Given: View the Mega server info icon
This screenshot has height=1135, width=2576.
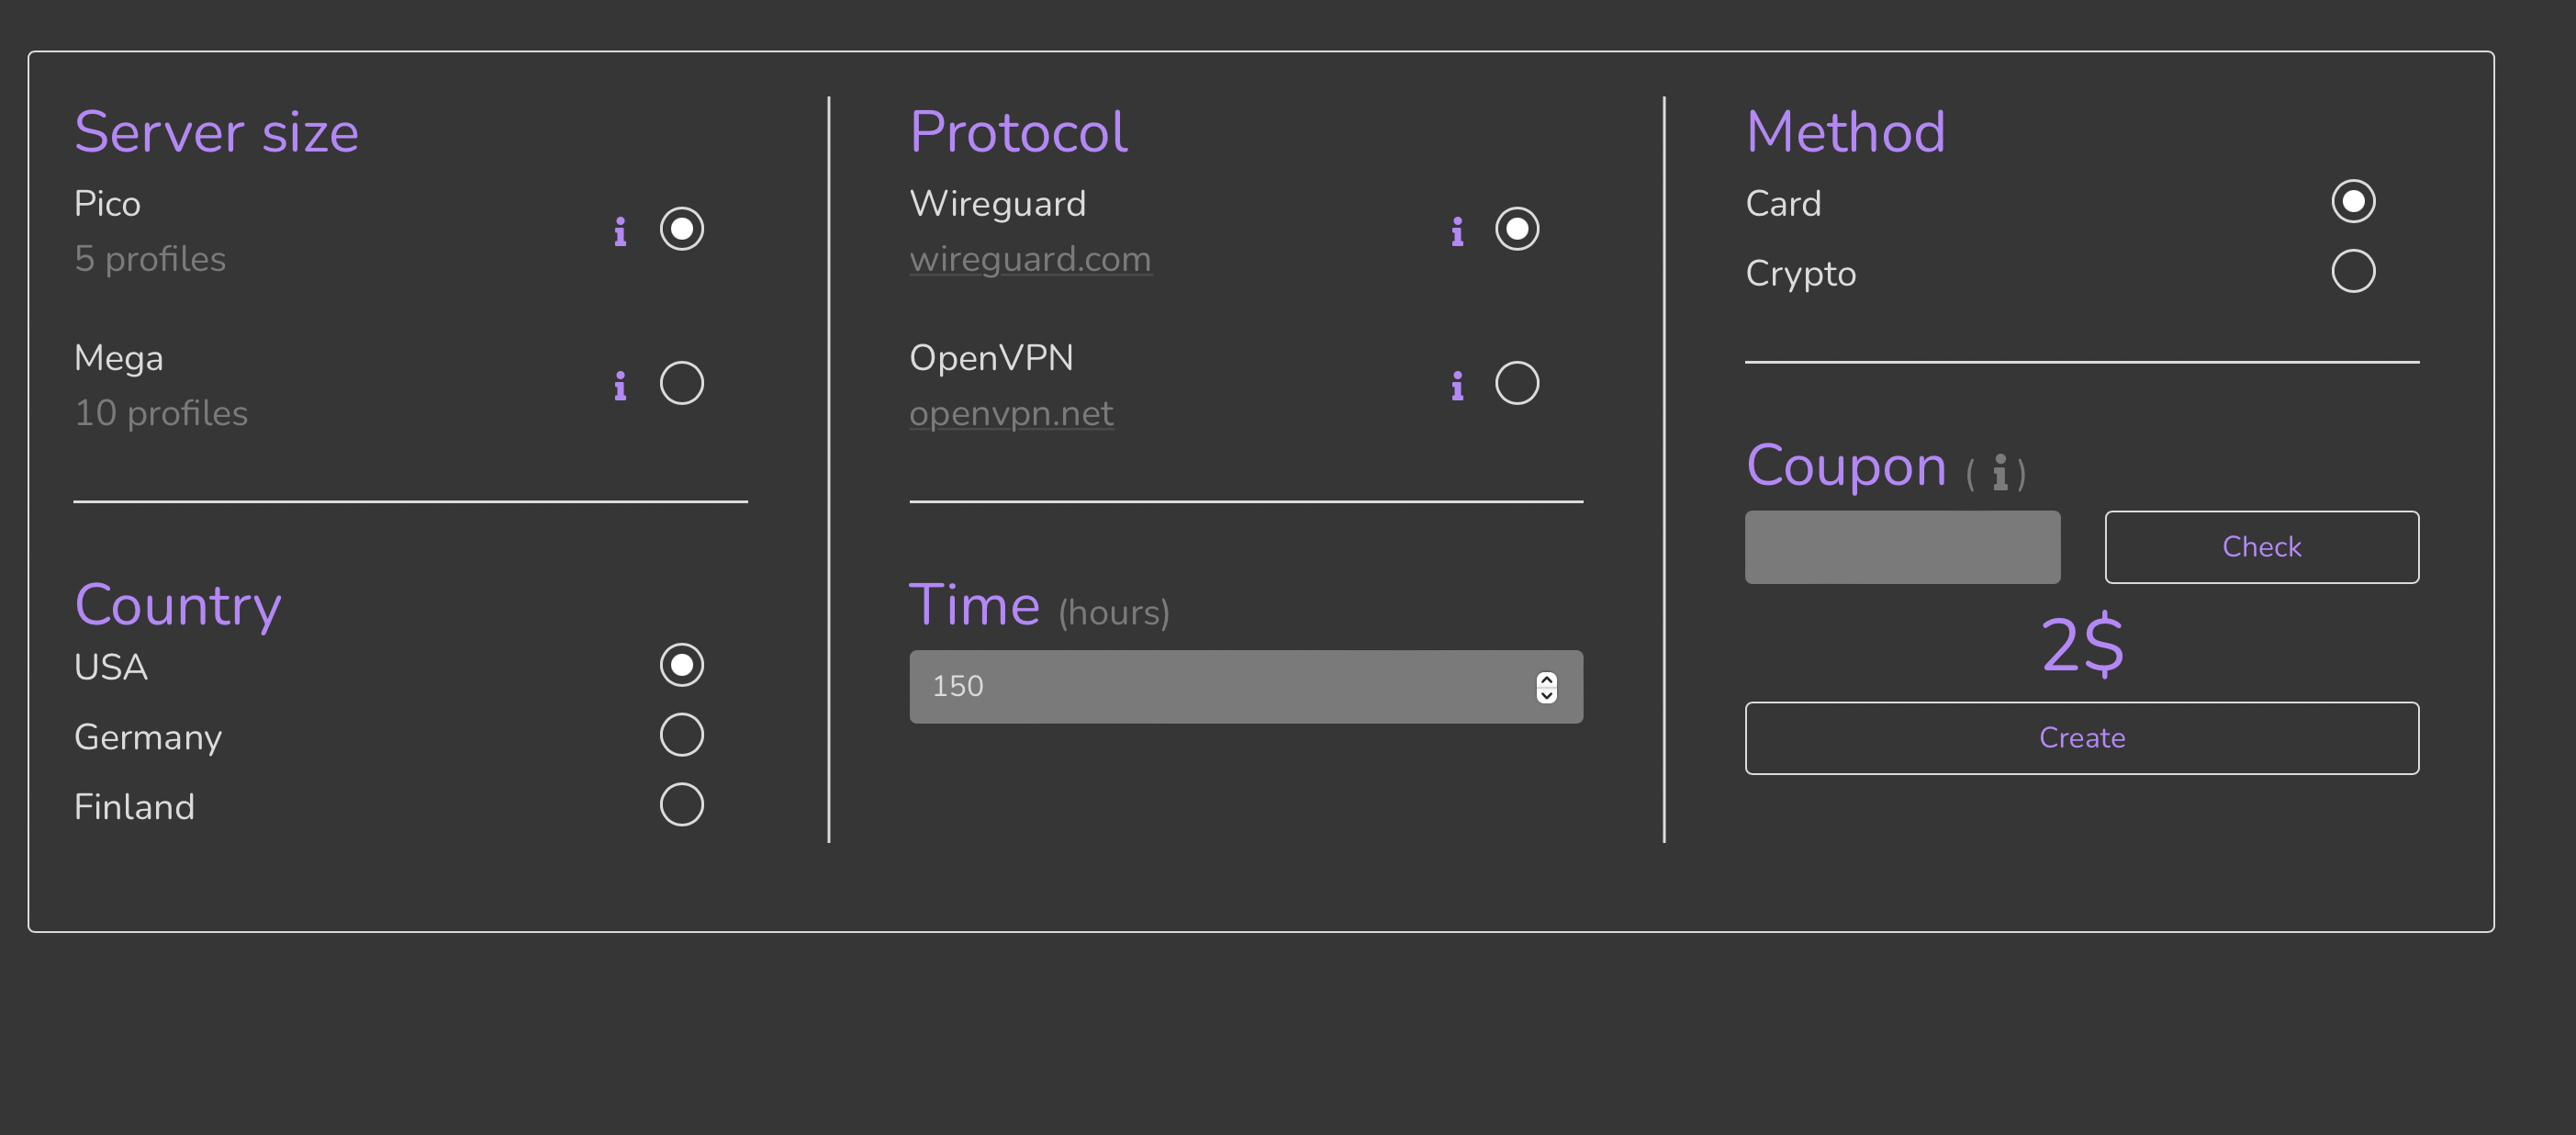Looking at the screenshot, I should [x=619, y=383].
